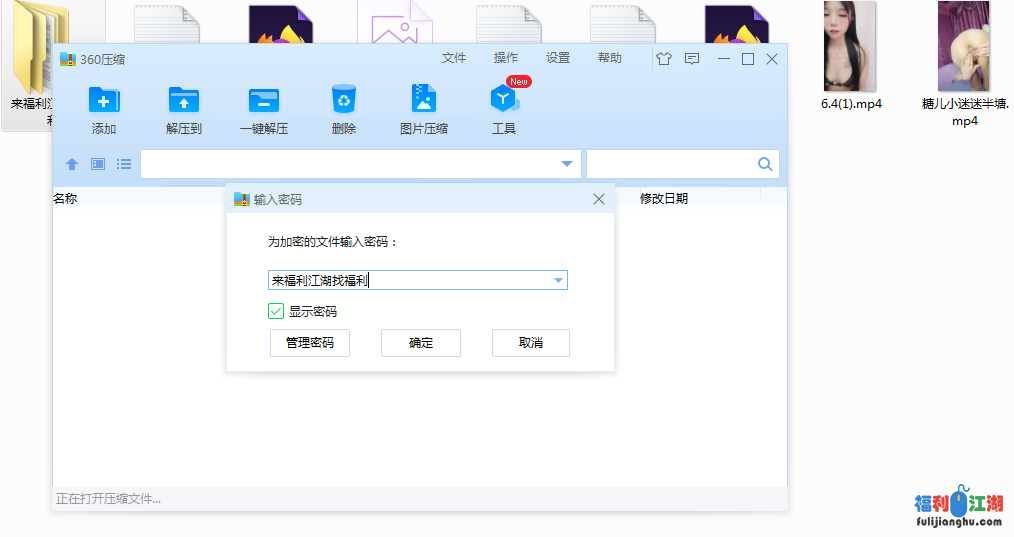The image size is (1014, 537).
Task: Expand the password field dropdown arrow
Action: tap(558, 281)
